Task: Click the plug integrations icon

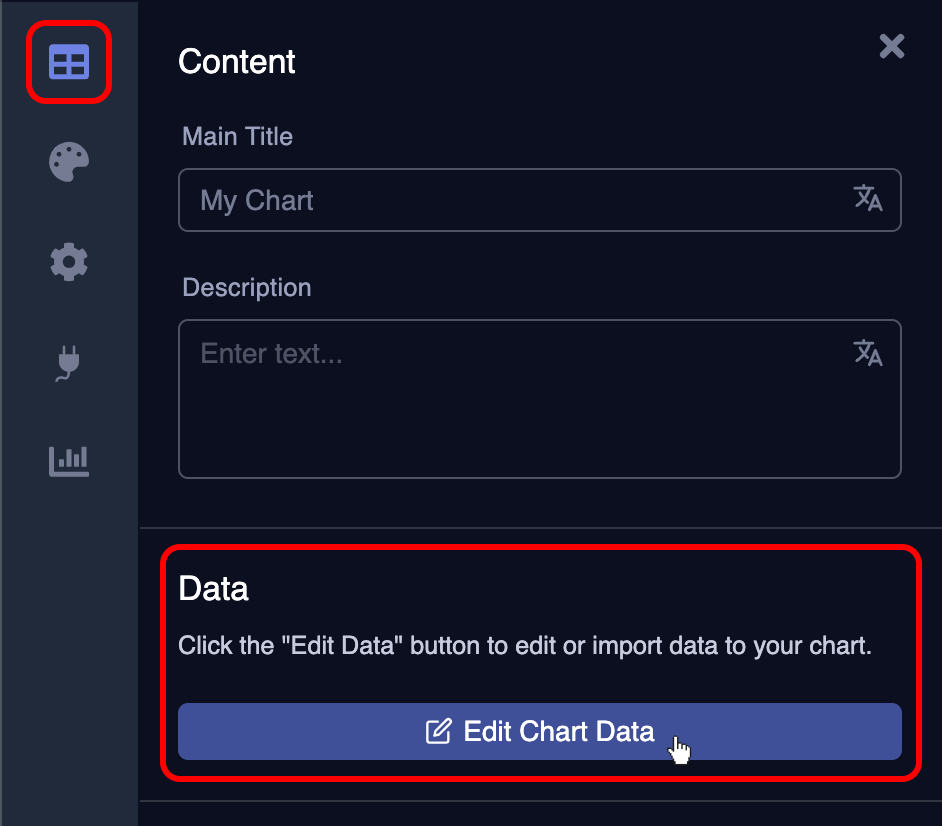Action: [x=68, y=362]
